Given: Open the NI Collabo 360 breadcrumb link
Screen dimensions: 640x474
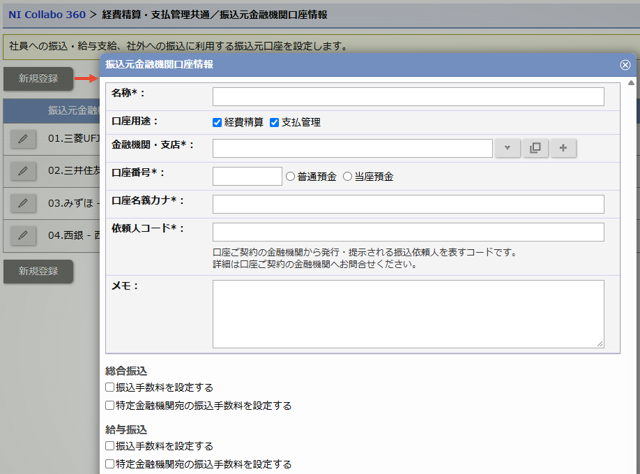Looking at the screenshot, I should pos(46,15).
